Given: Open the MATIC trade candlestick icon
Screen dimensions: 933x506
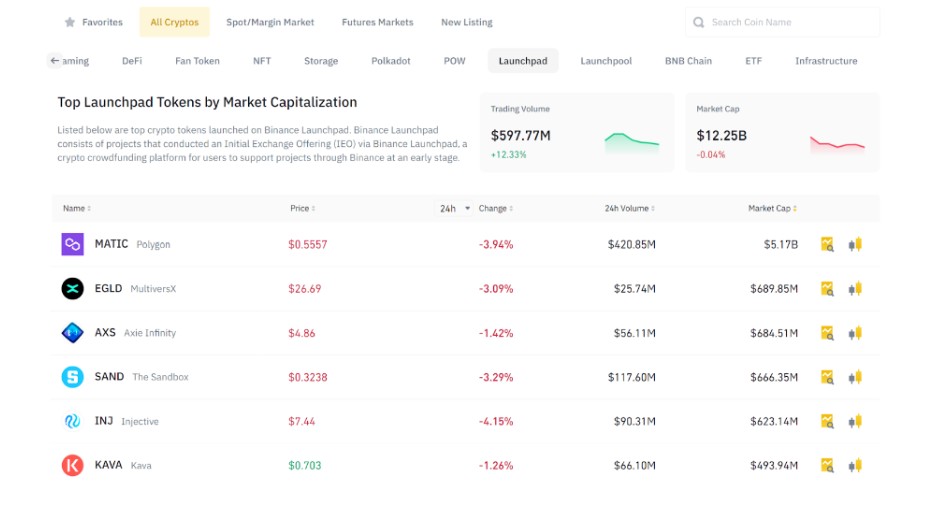Looking at the screenshot, I should tap(855, 244).
